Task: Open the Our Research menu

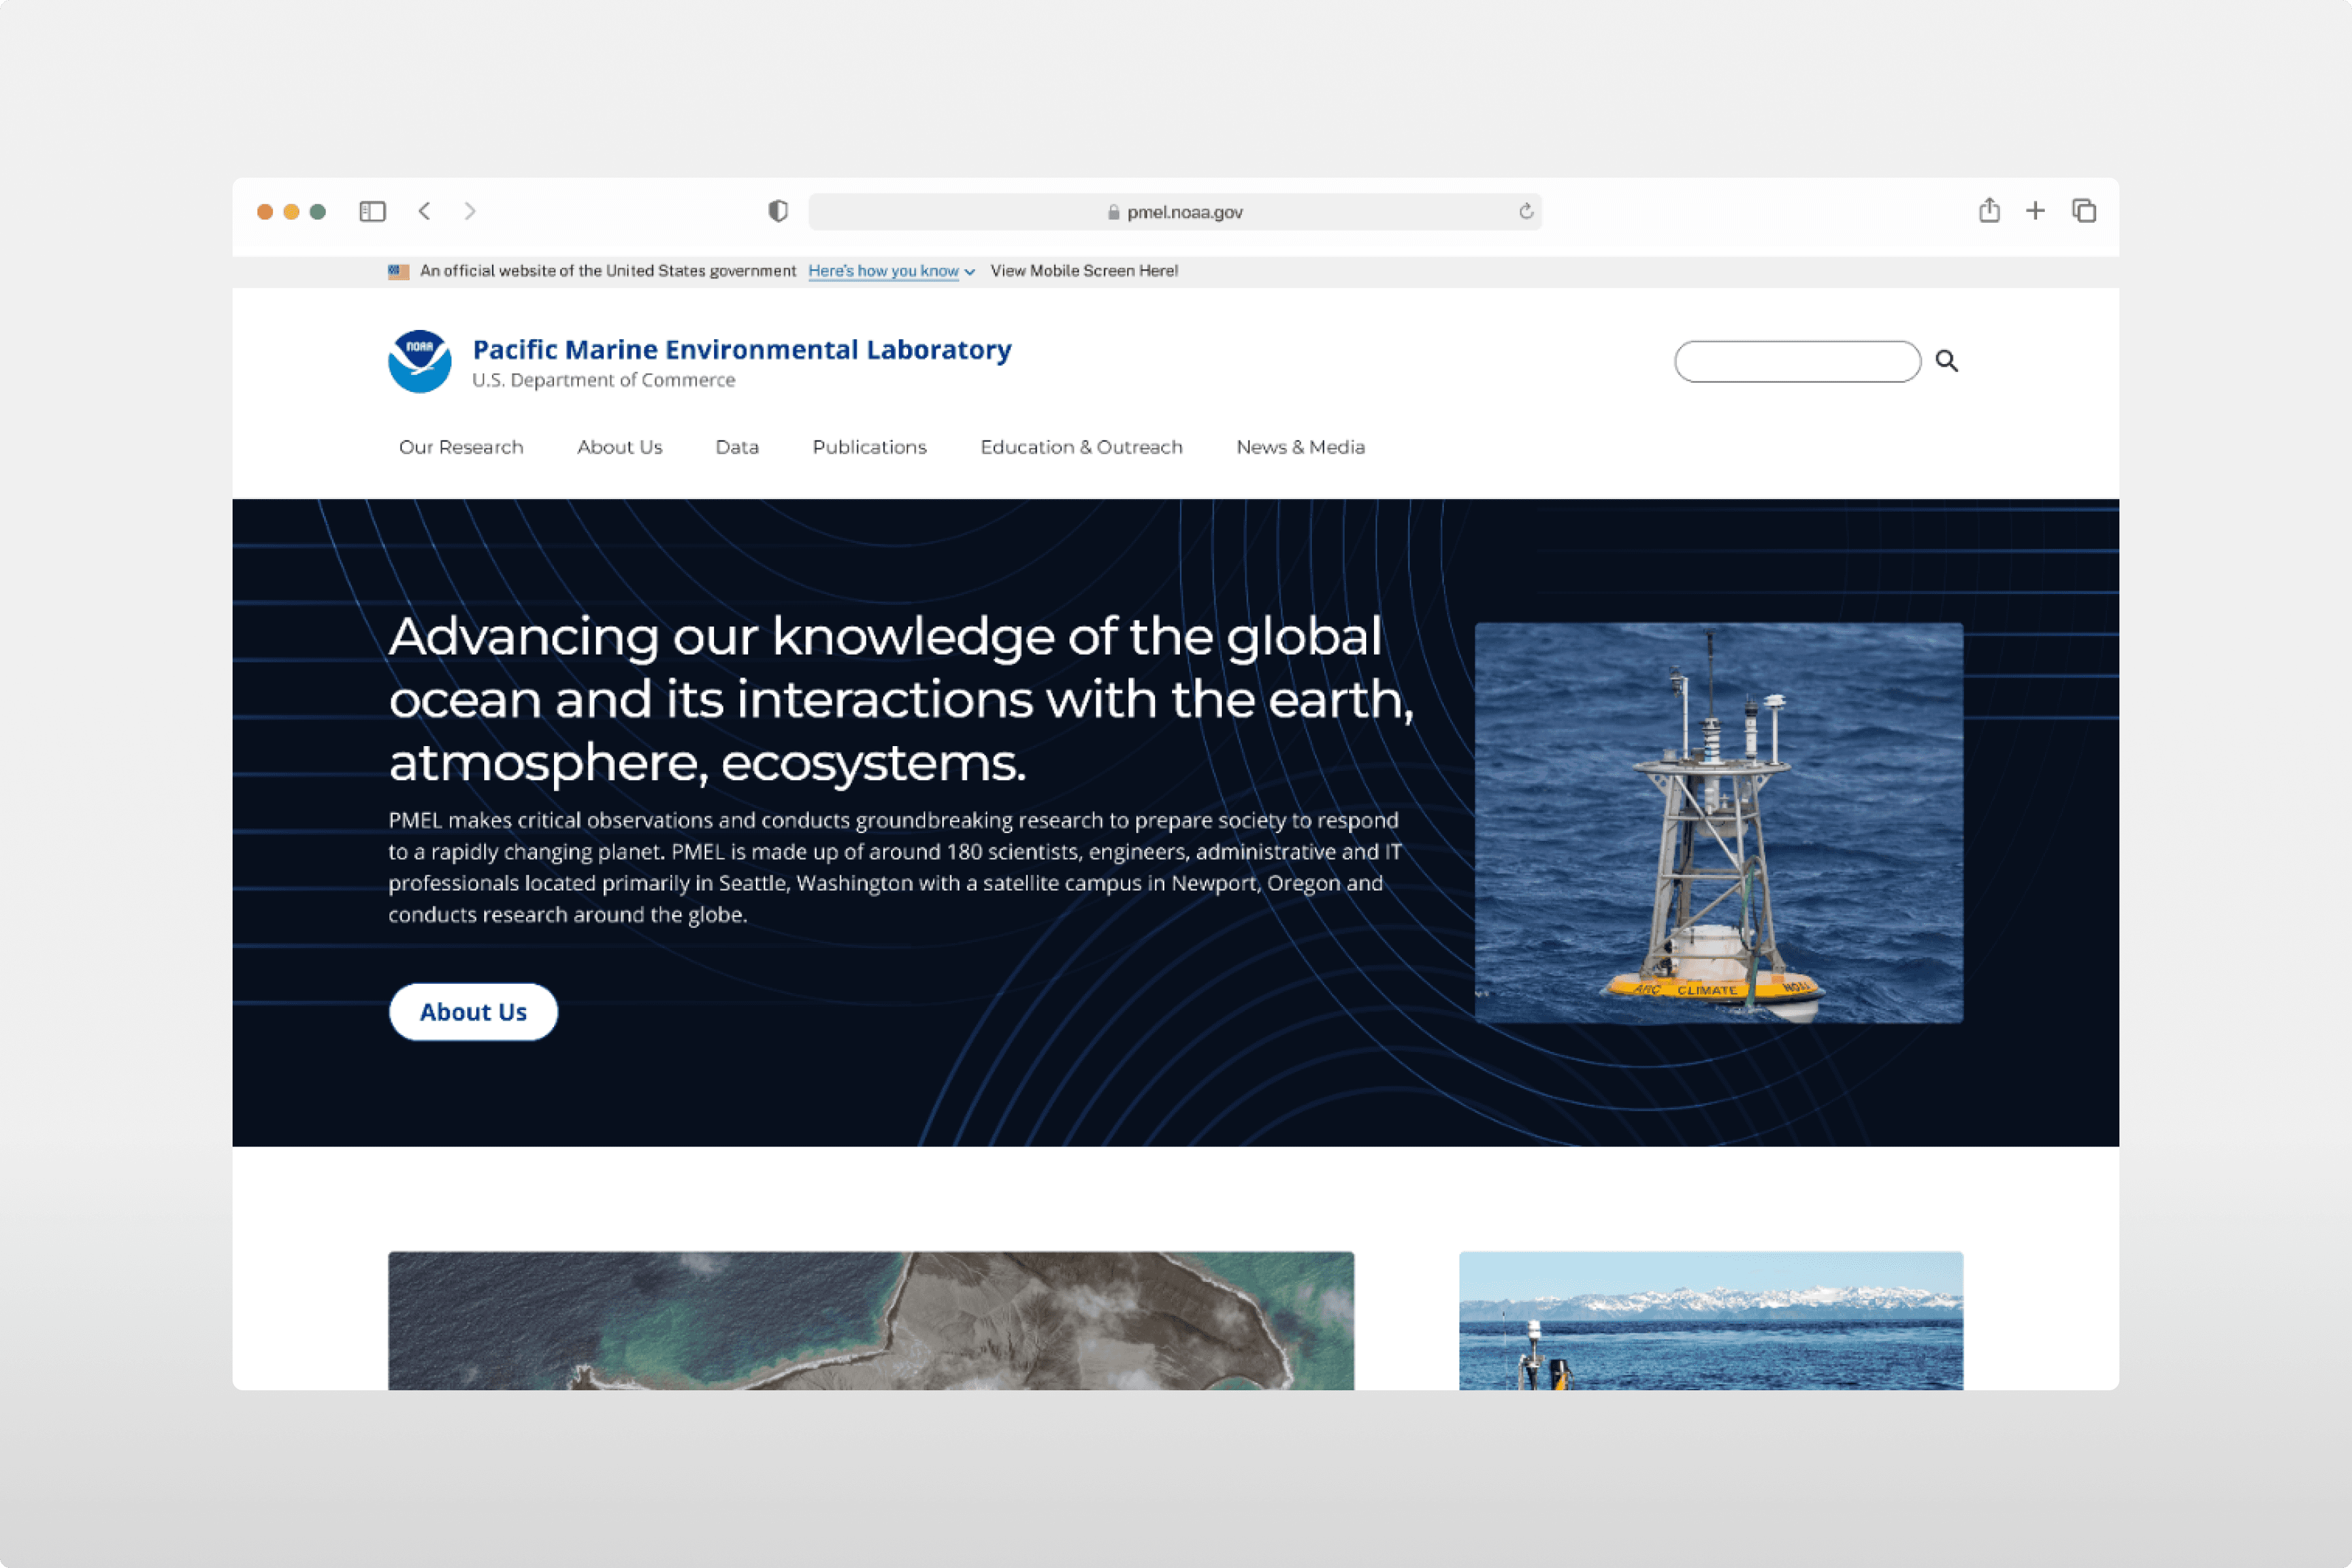Action: (461, 447)
